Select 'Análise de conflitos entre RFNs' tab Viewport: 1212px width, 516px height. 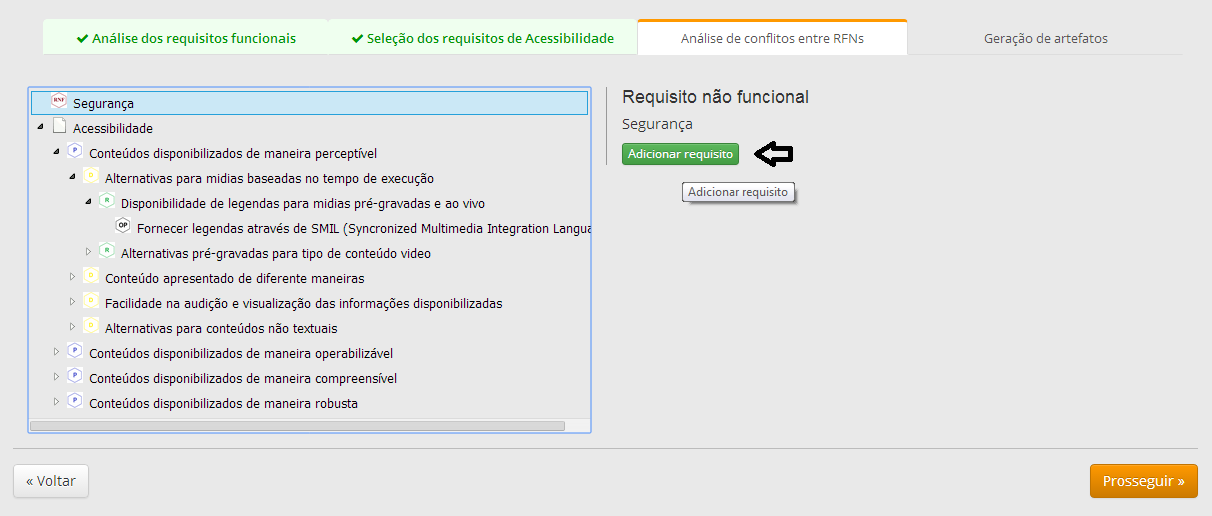coord(772,38)
